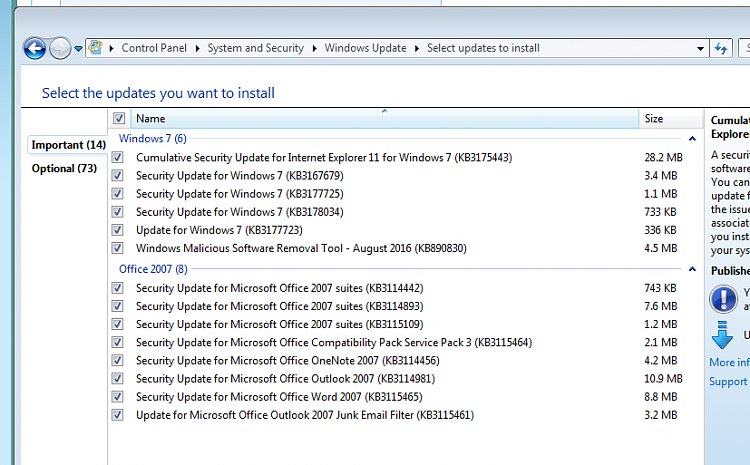750x465 pixels.
Task: Open the Support information link
Action: [729, 382]
